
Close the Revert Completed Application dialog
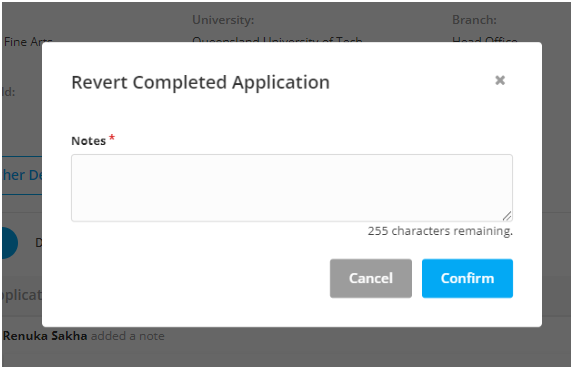[500, 80]
